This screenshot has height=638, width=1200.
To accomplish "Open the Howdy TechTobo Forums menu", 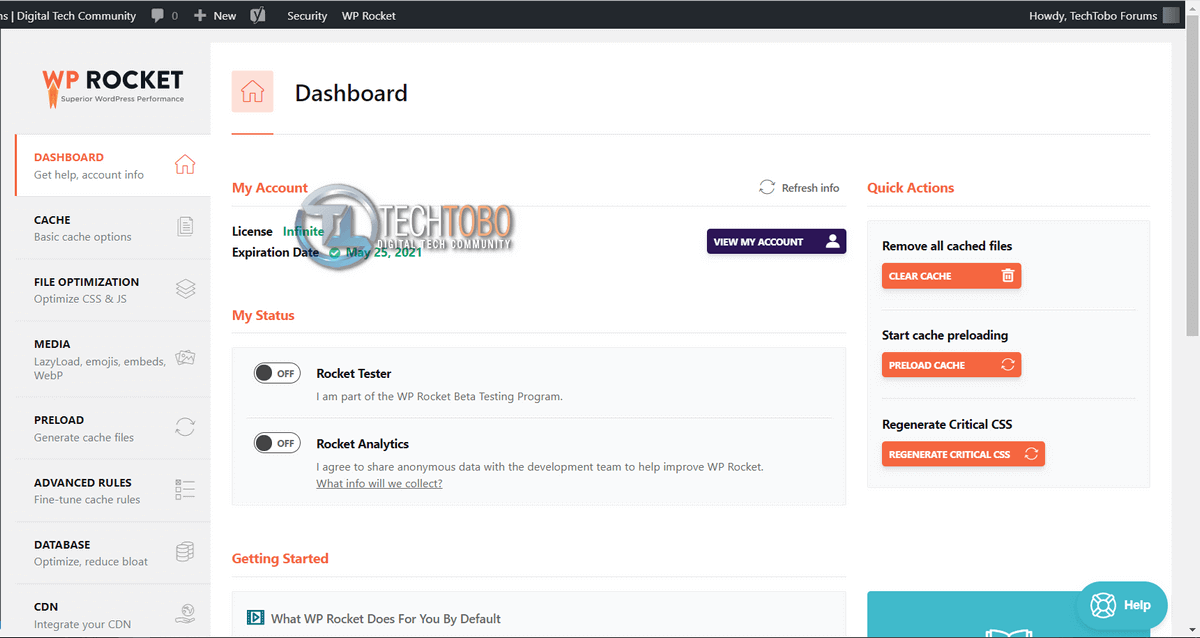I will 1105,15.
